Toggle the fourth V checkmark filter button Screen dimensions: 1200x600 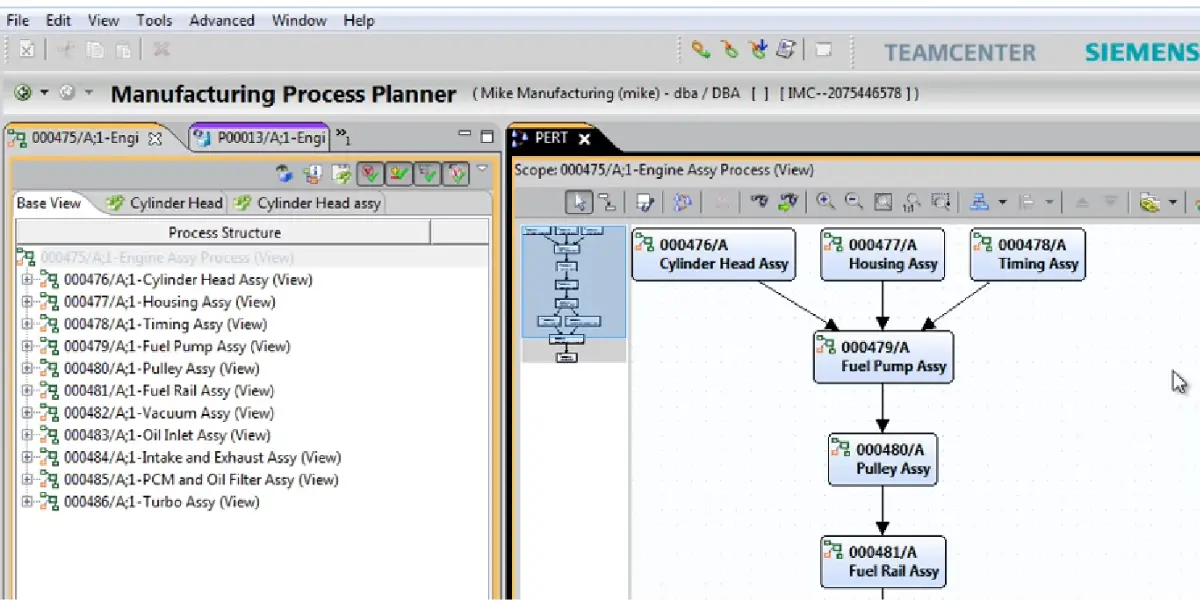(x=457, y=174)
